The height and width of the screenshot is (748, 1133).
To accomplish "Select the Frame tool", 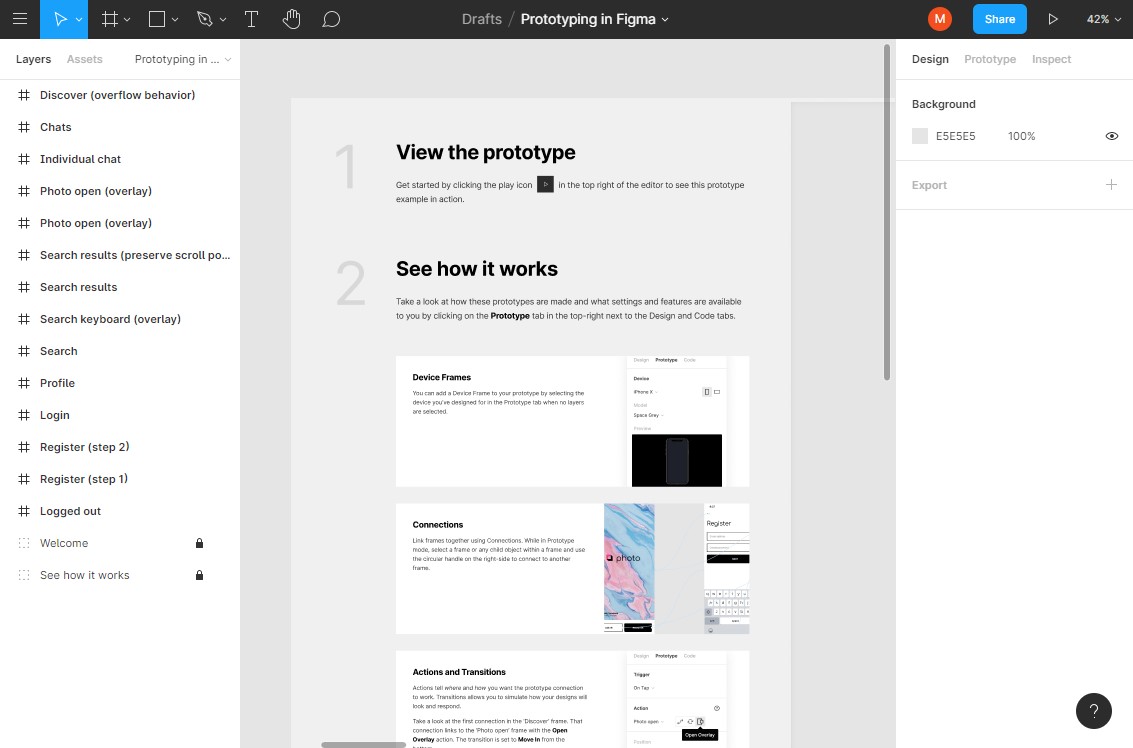I will (x=110, y=20).
